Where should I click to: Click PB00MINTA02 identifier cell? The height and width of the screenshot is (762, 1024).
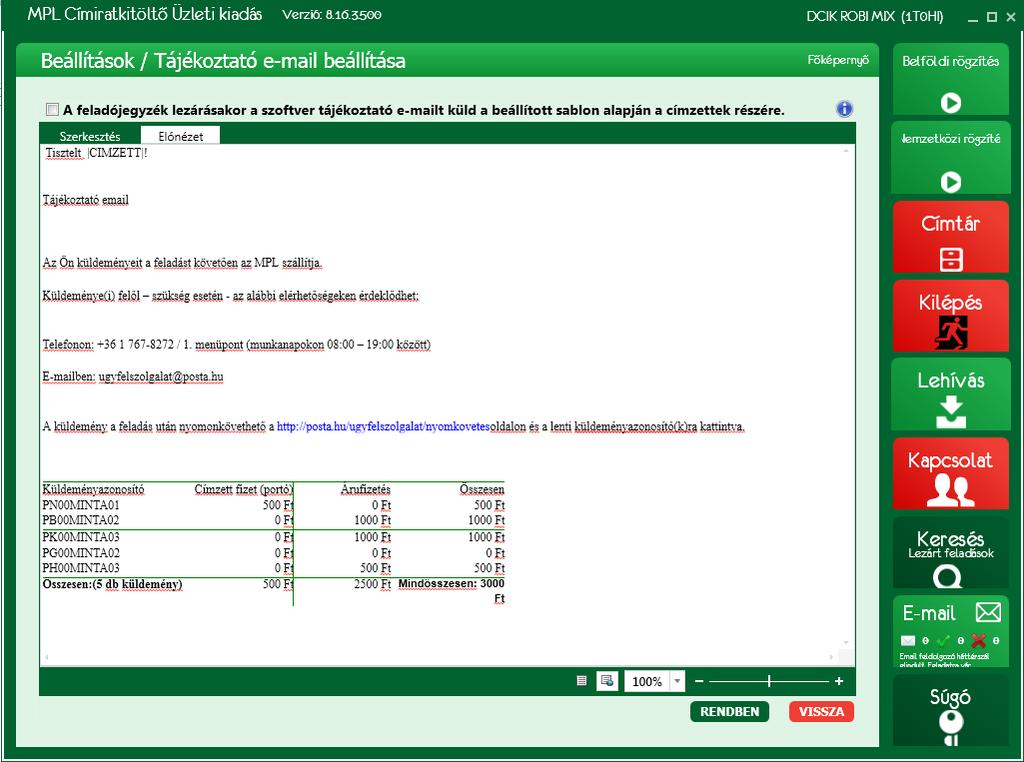[81, 520]
